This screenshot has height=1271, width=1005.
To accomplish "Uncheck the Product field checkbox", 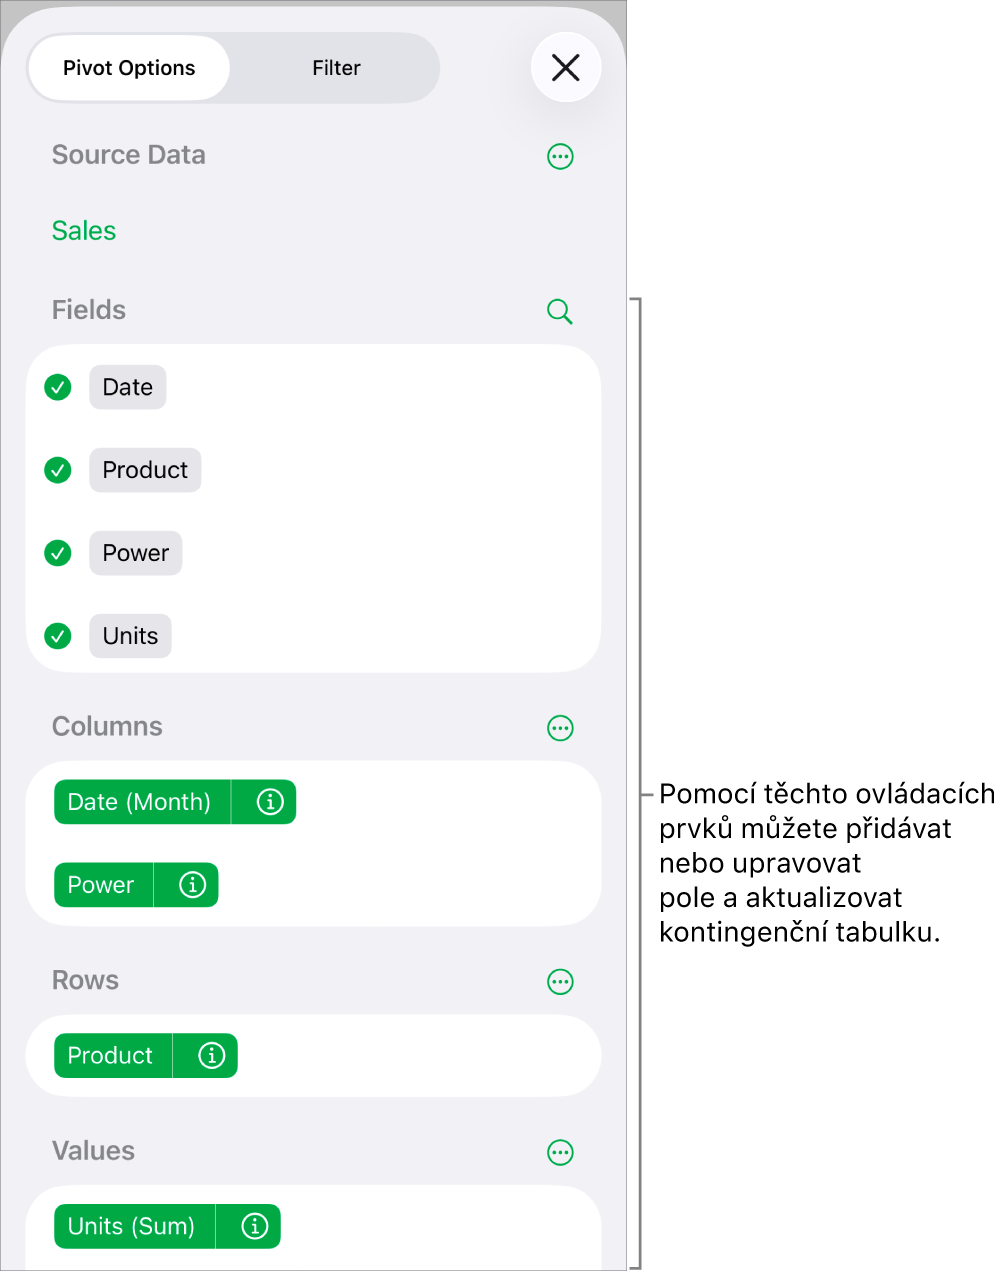I will click(58, 470).
